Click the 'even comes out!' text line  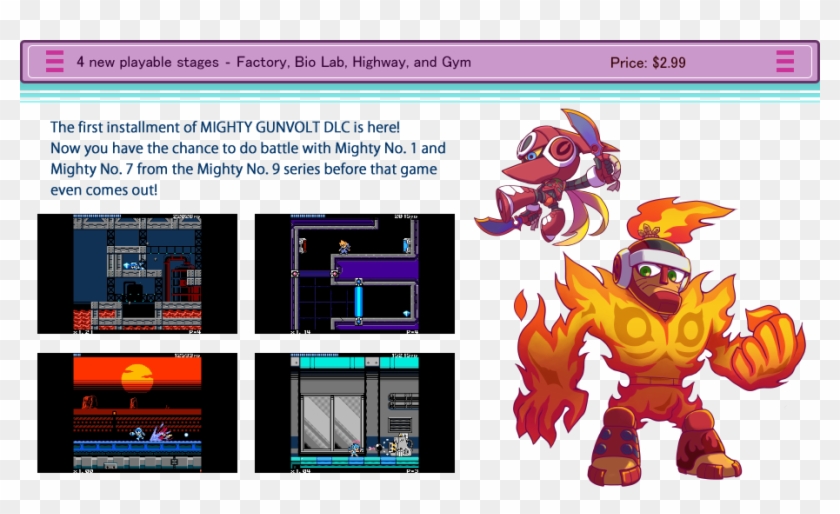(x=104, y=190)
